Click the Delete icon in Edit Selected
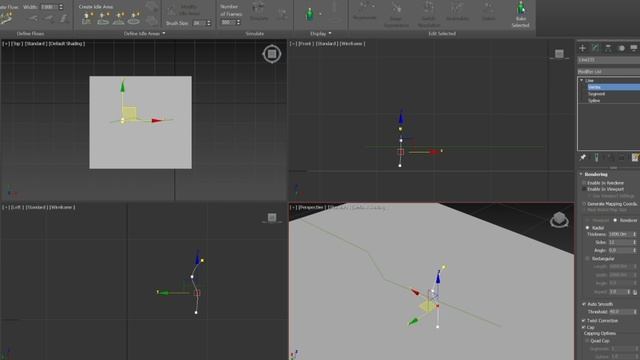The image size is (640, 360). tap(489, 8)
